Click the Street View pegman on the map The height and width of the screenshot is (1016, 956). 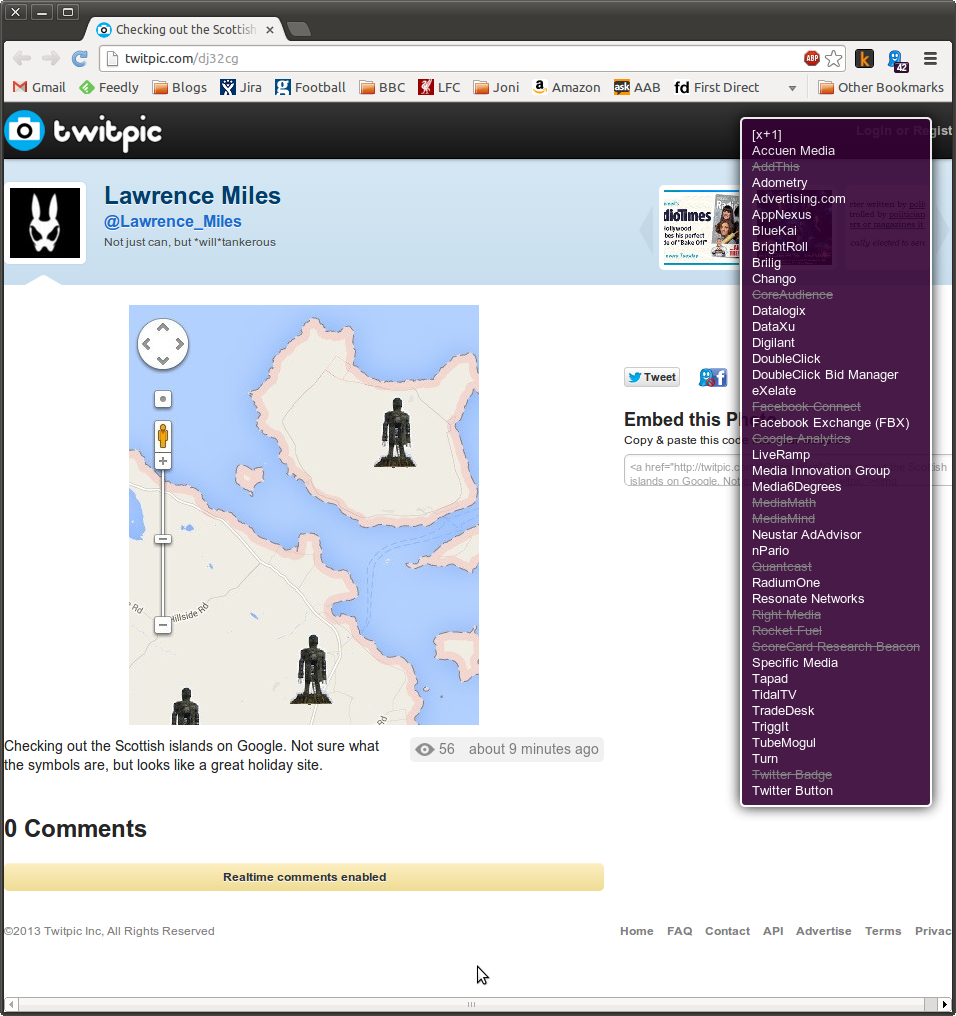click(163, 436)
